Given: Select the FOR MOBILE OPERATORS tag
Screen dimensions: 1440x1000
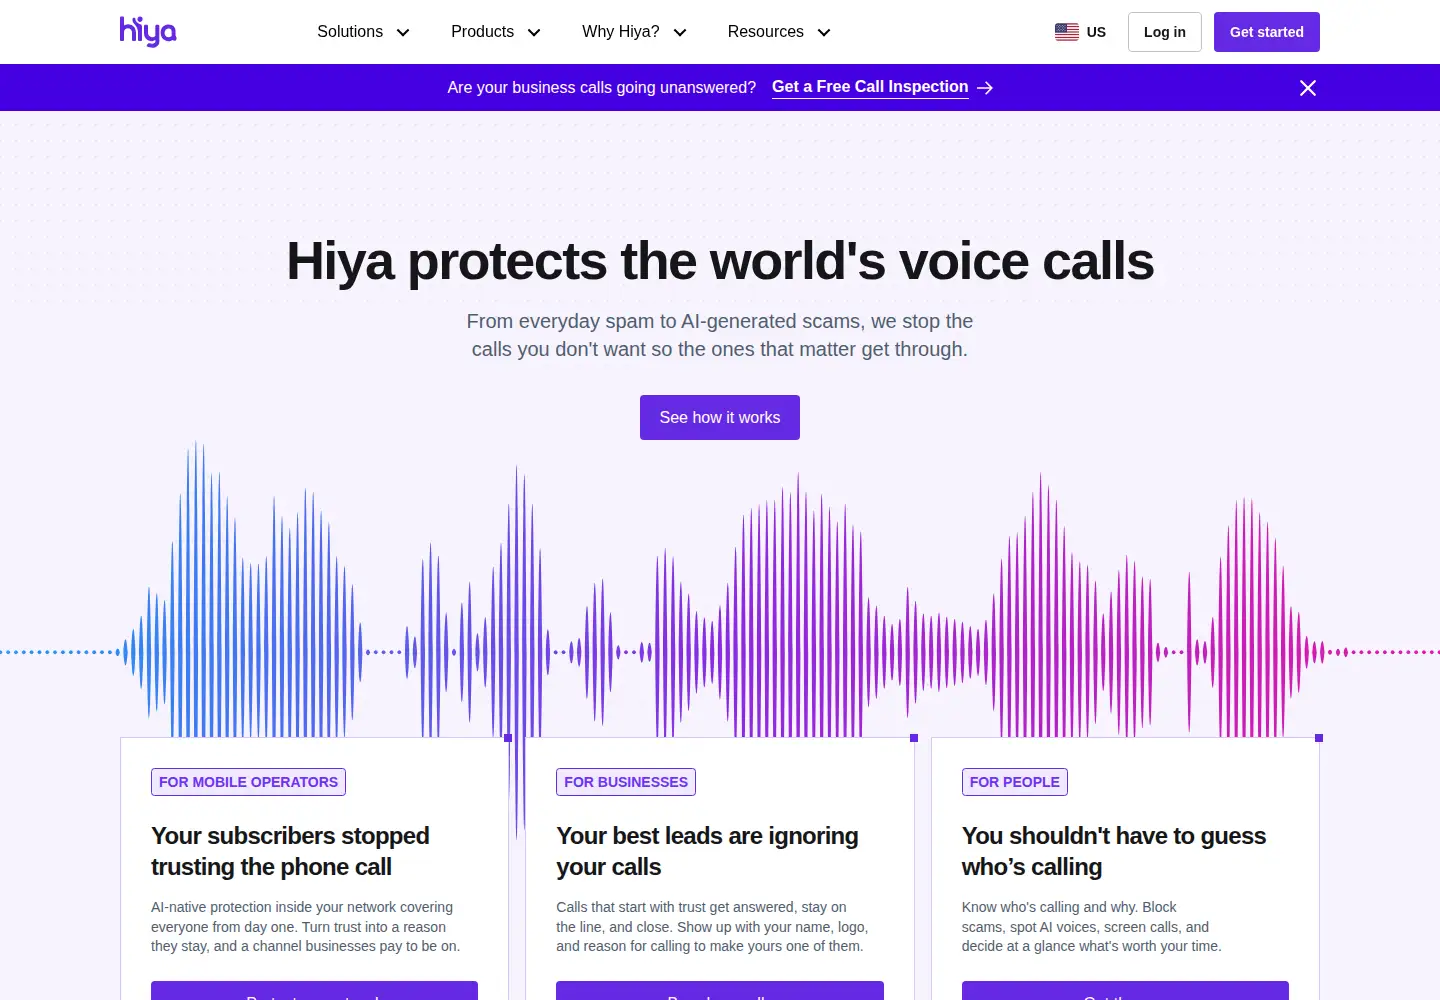Looking at the screenshot, I should click(x=248, y=782).
